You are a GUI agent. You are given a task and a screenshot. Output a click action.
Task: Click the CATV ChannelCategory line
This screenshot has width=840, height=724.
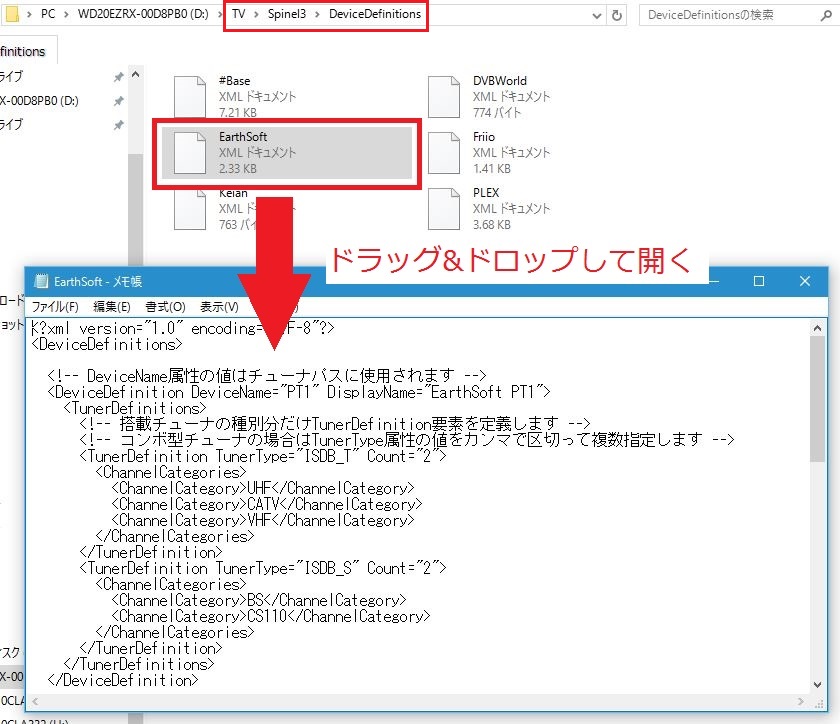point(267,504)
